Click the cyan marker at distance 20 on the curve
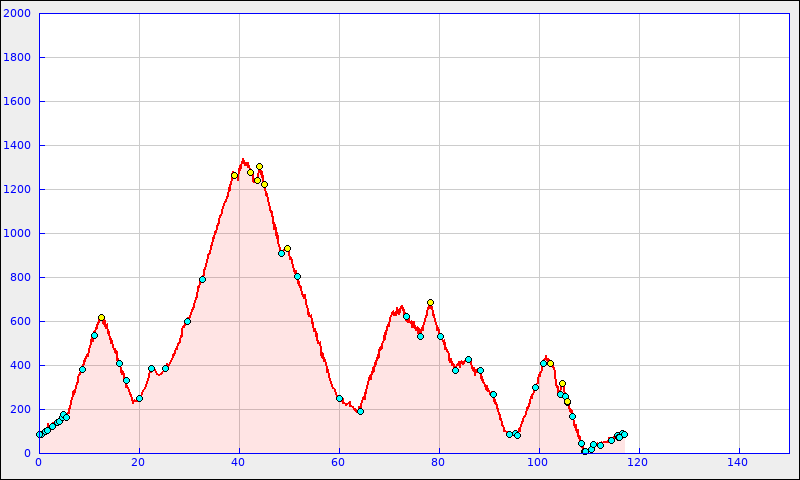The width and height of the screenshot is (800, 480). tap(139, 398)
